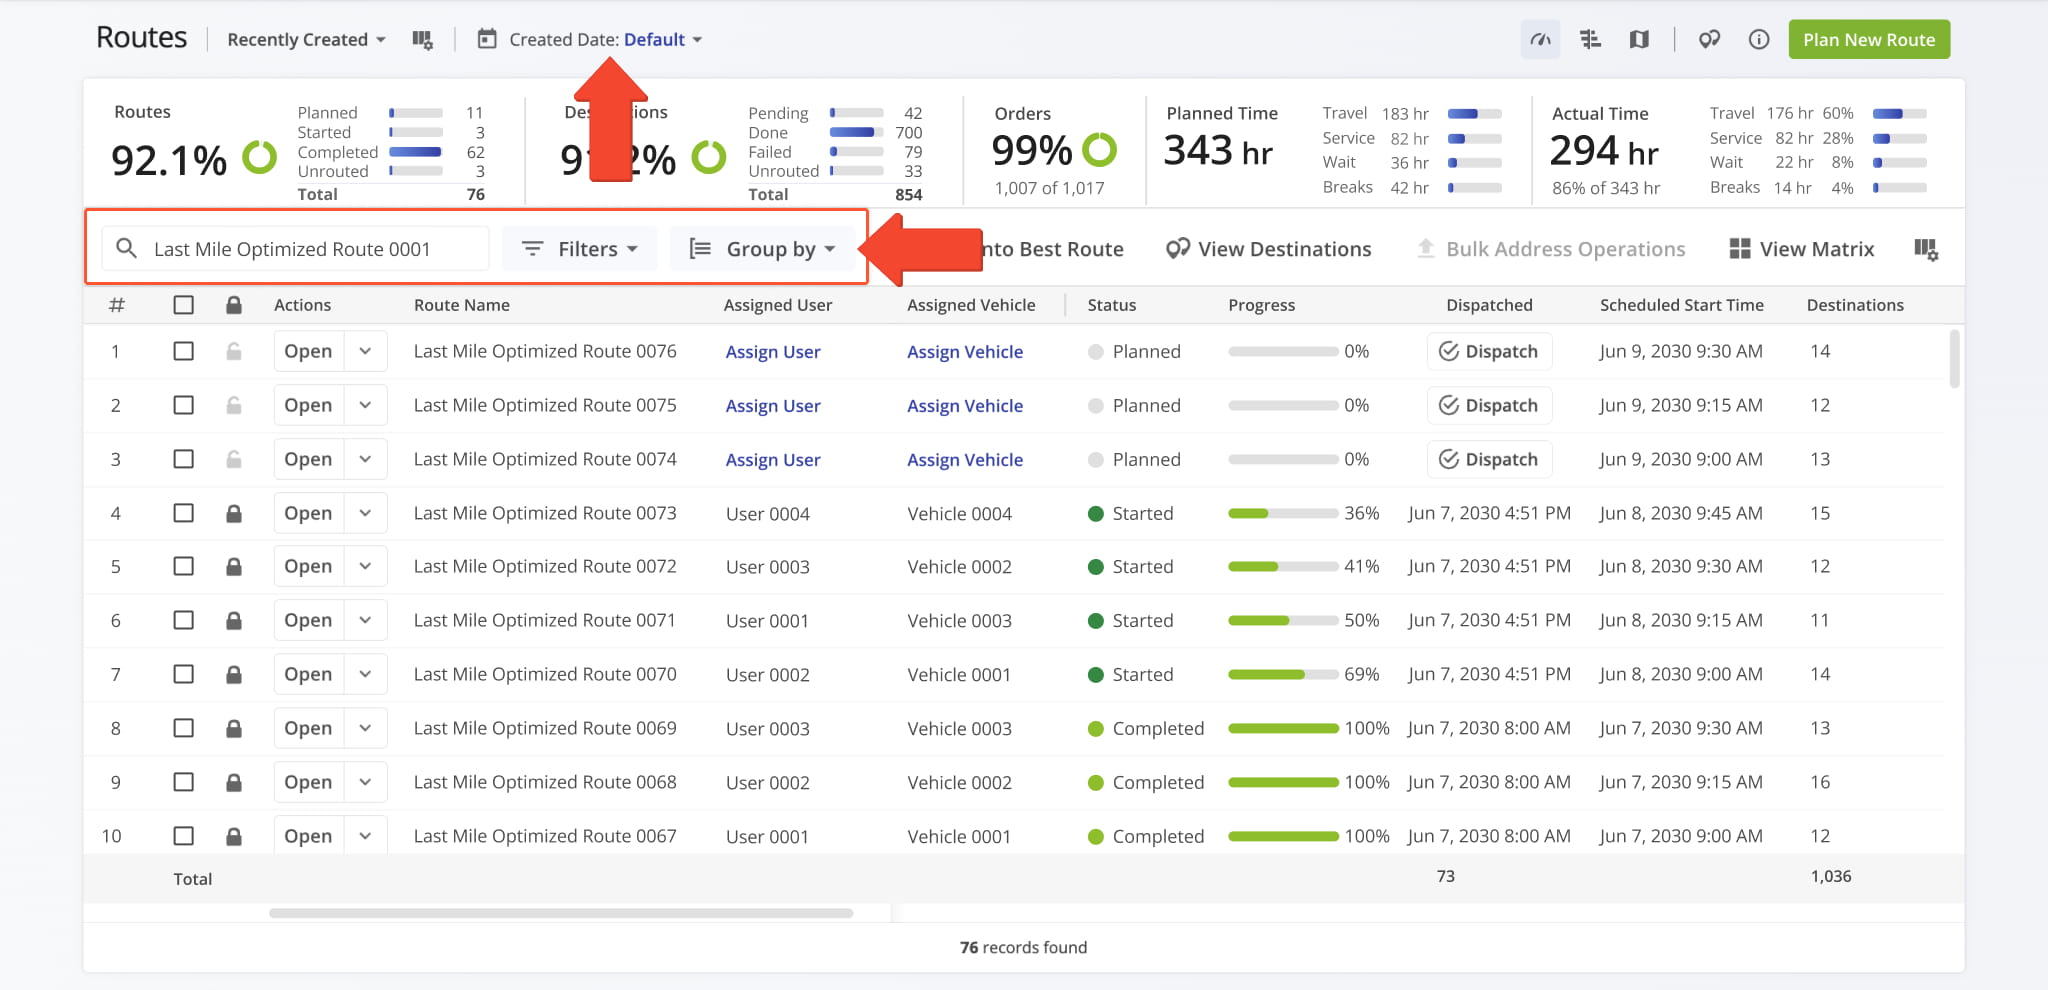
Task: Click the lock column header icon
Action: click(233, 305)
